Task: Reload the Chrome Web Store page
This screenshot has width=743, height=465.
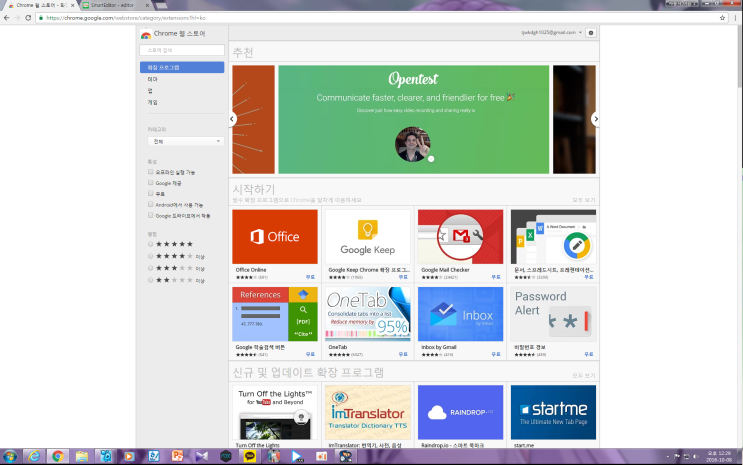Action: (28, 18)
